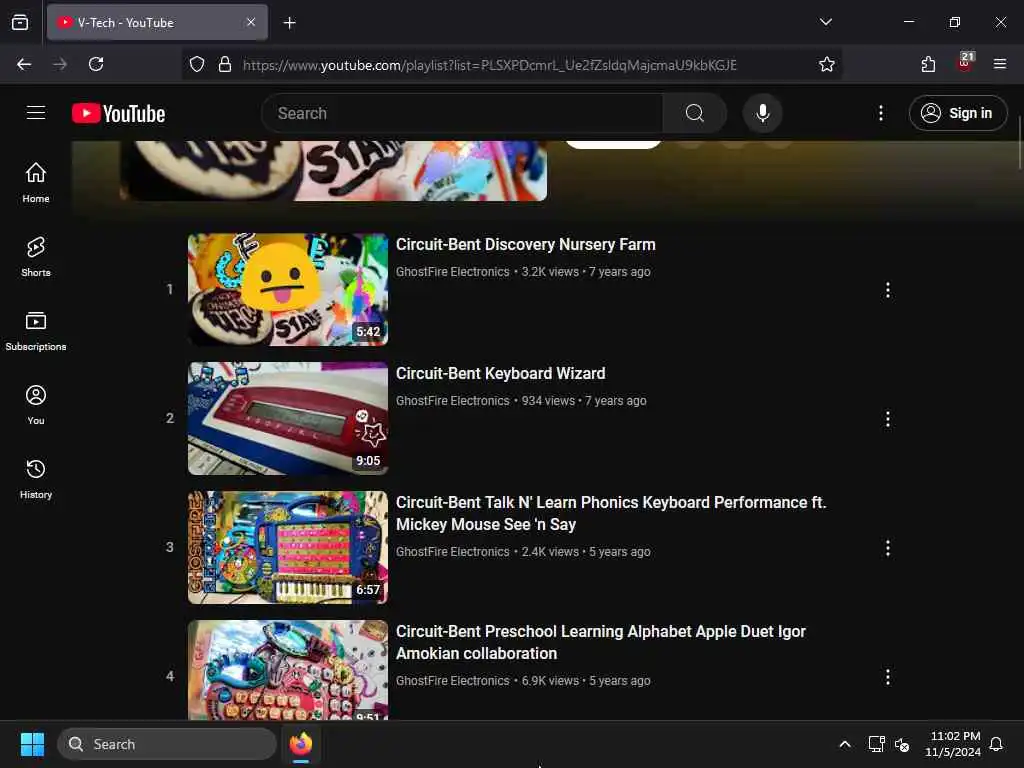Open options for Talk N' Learn Phonics video

[x=888, y=548]
